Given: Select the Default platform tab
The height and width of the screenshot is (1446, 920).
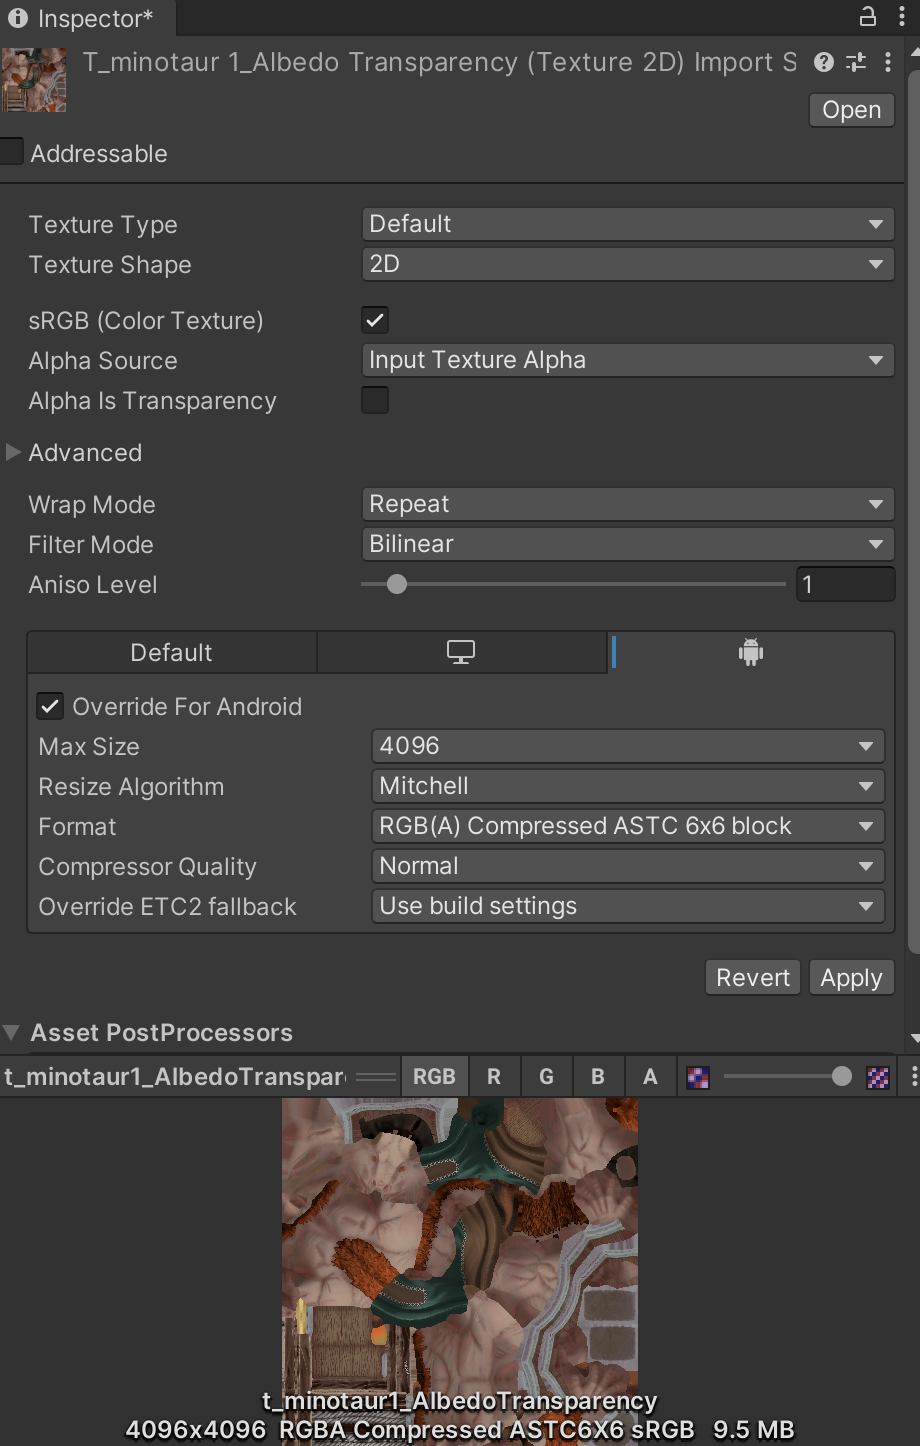Looking at the screenshot, I should [171, 653].
